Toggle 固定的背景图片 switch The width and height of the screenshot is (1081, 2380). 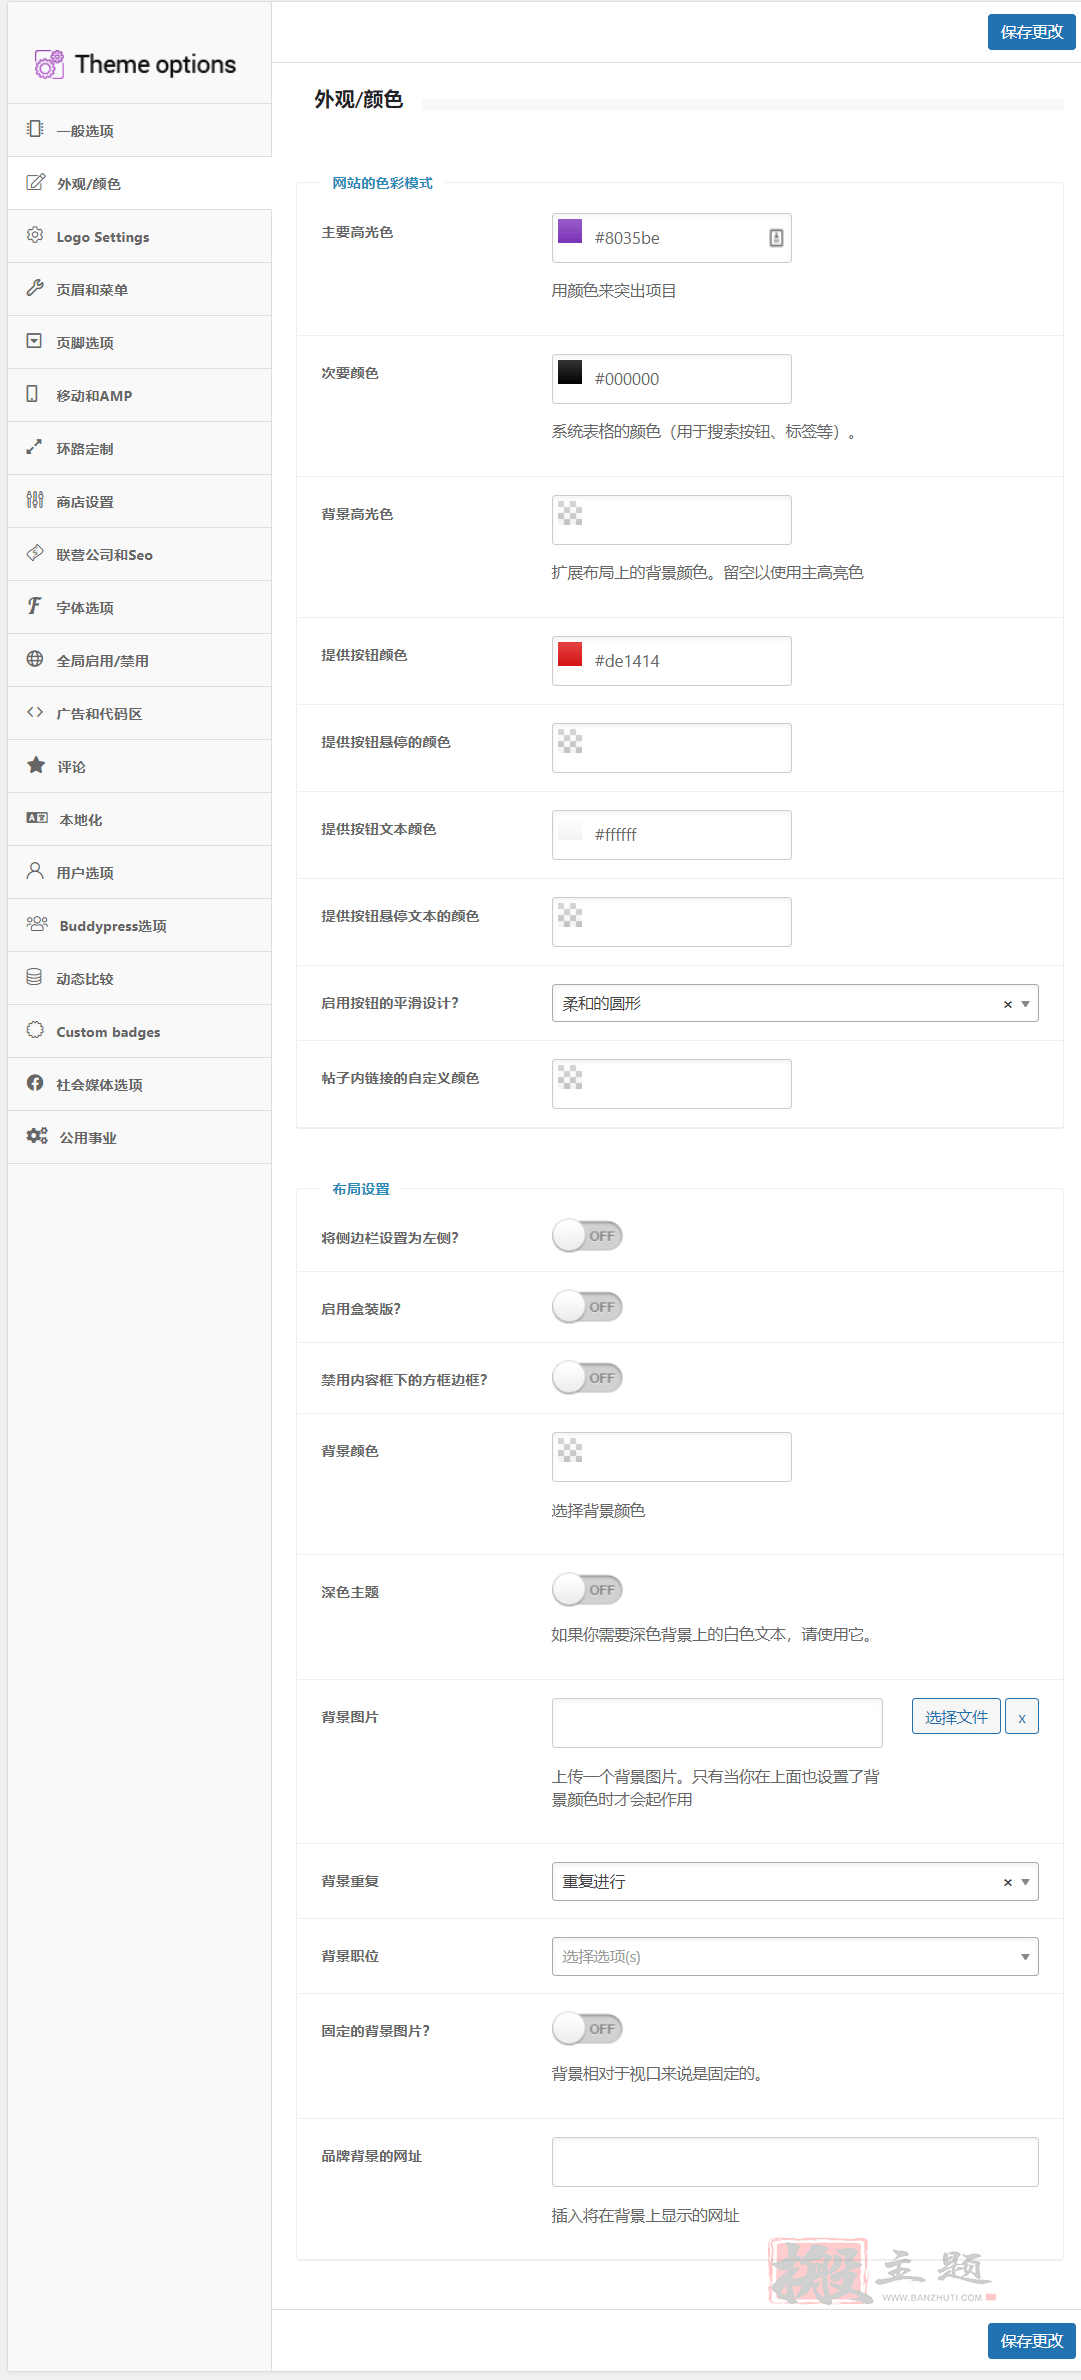587,2029
